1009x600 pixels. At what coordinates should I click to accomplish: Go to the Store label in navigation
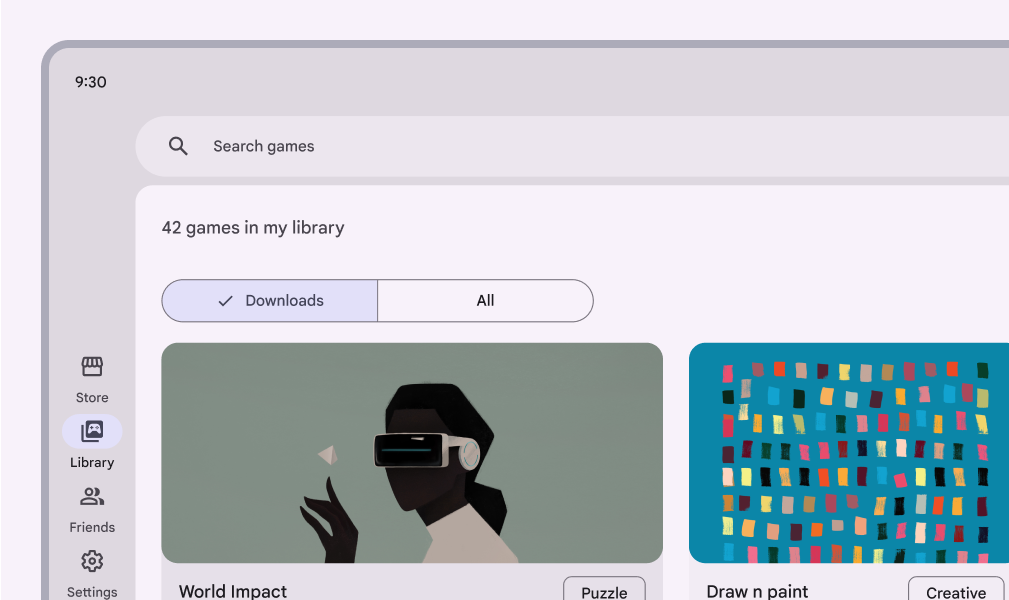point(92,398)
